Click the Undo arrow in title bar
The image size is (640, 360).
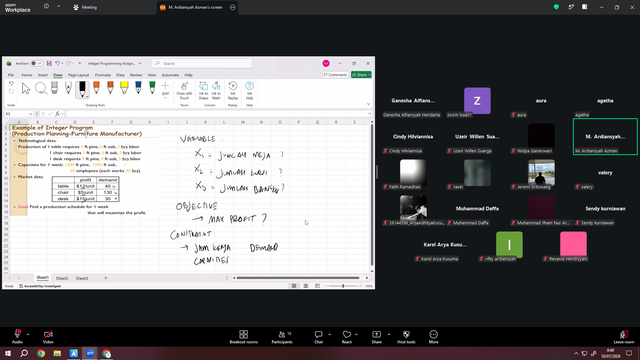click(x=58, y=63)
